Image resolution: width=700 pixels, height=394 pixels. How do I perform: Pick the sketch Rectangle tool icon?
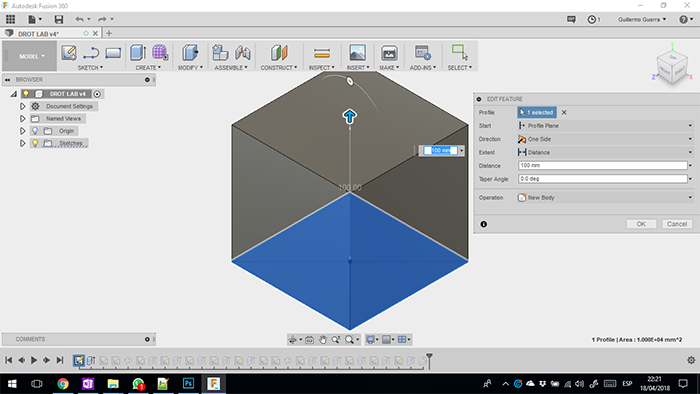(x=113, y=53)
